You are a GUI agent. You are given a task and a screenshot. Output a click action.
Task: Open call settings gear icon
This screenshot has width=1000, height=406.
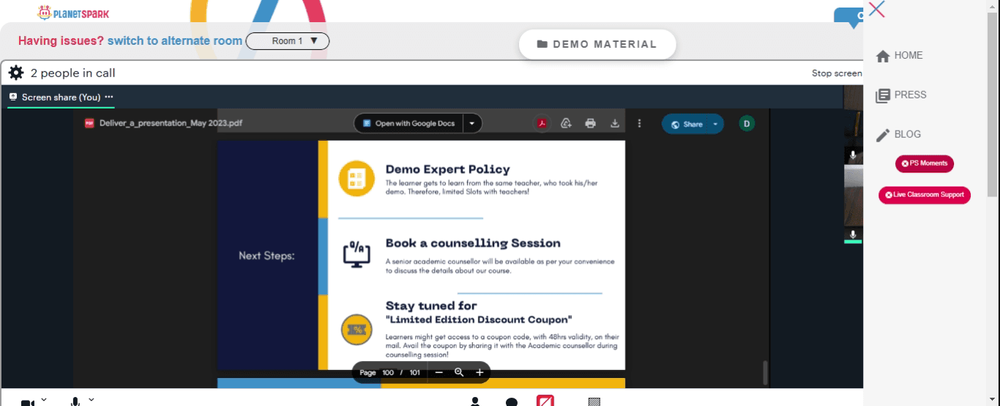point(16,73)
